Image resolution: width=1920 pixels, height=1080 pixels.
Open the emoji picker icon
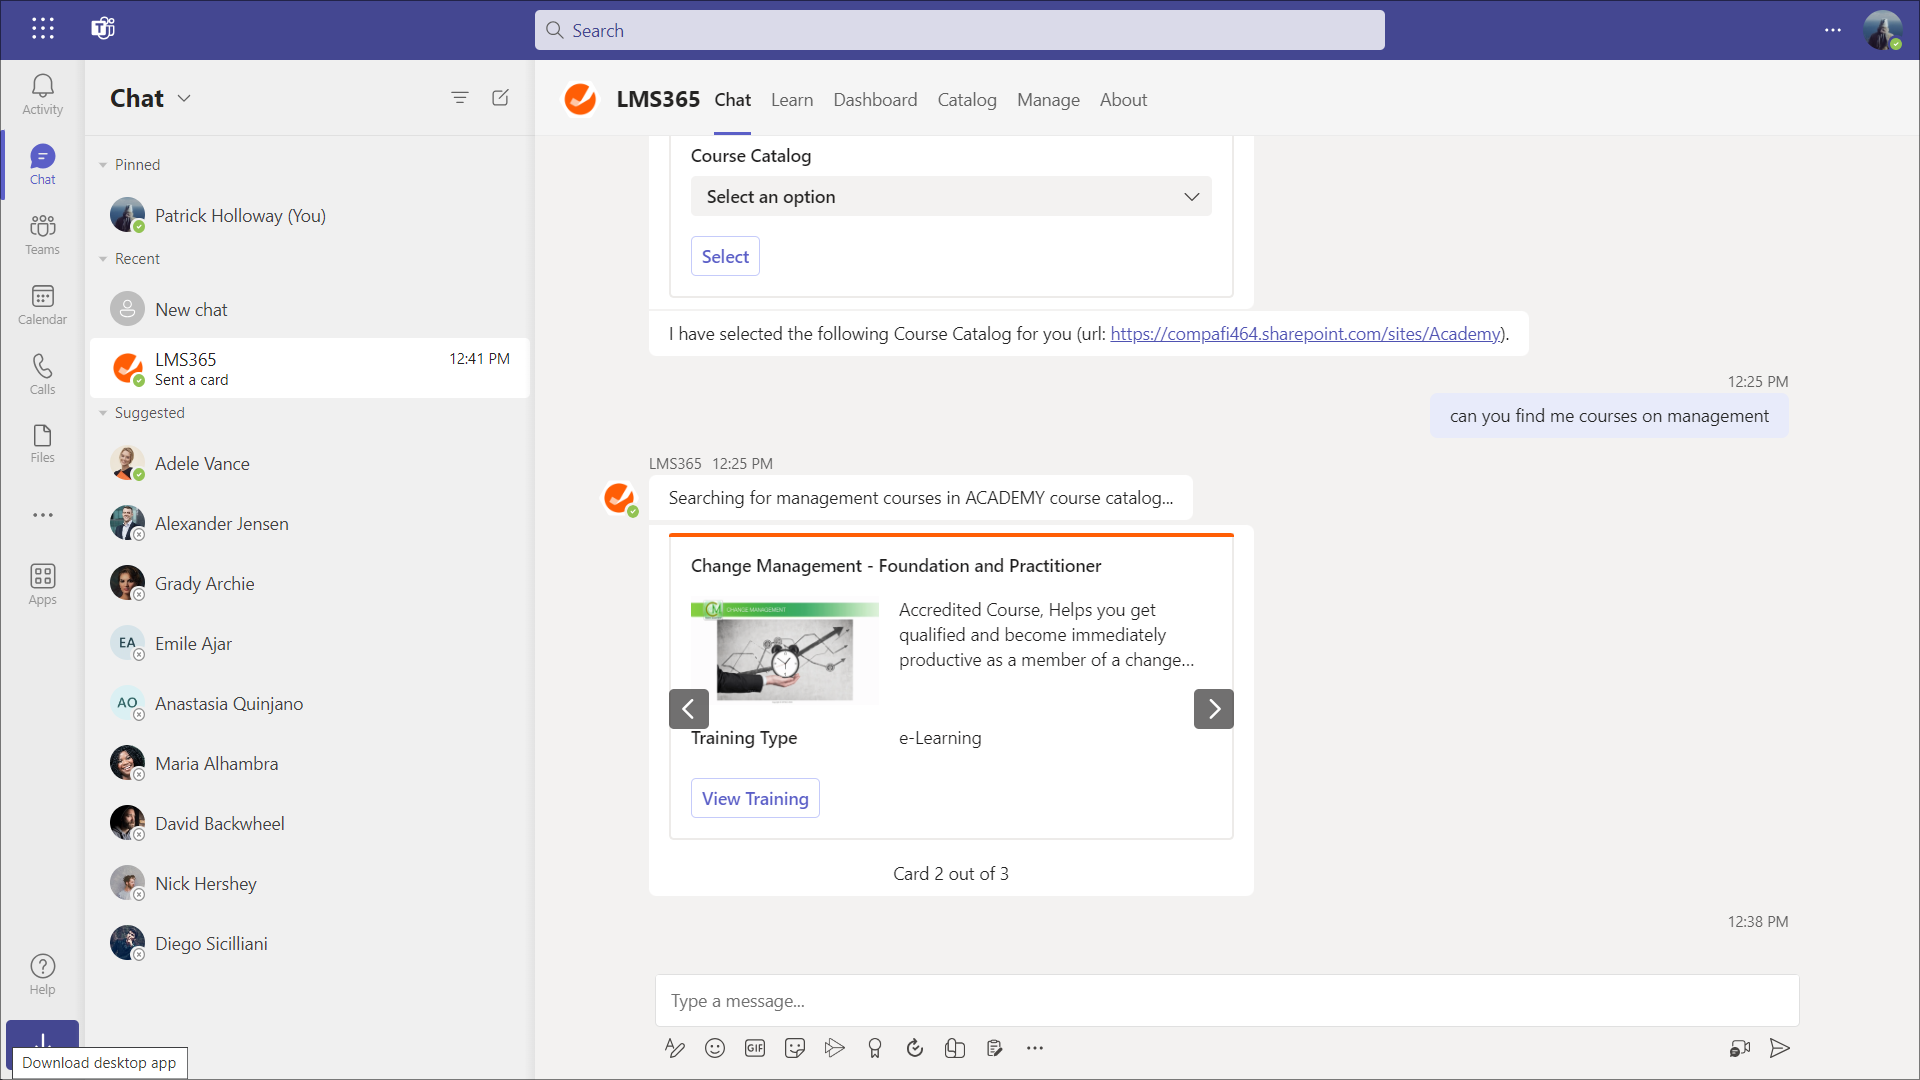click(x=714, y=1048)
